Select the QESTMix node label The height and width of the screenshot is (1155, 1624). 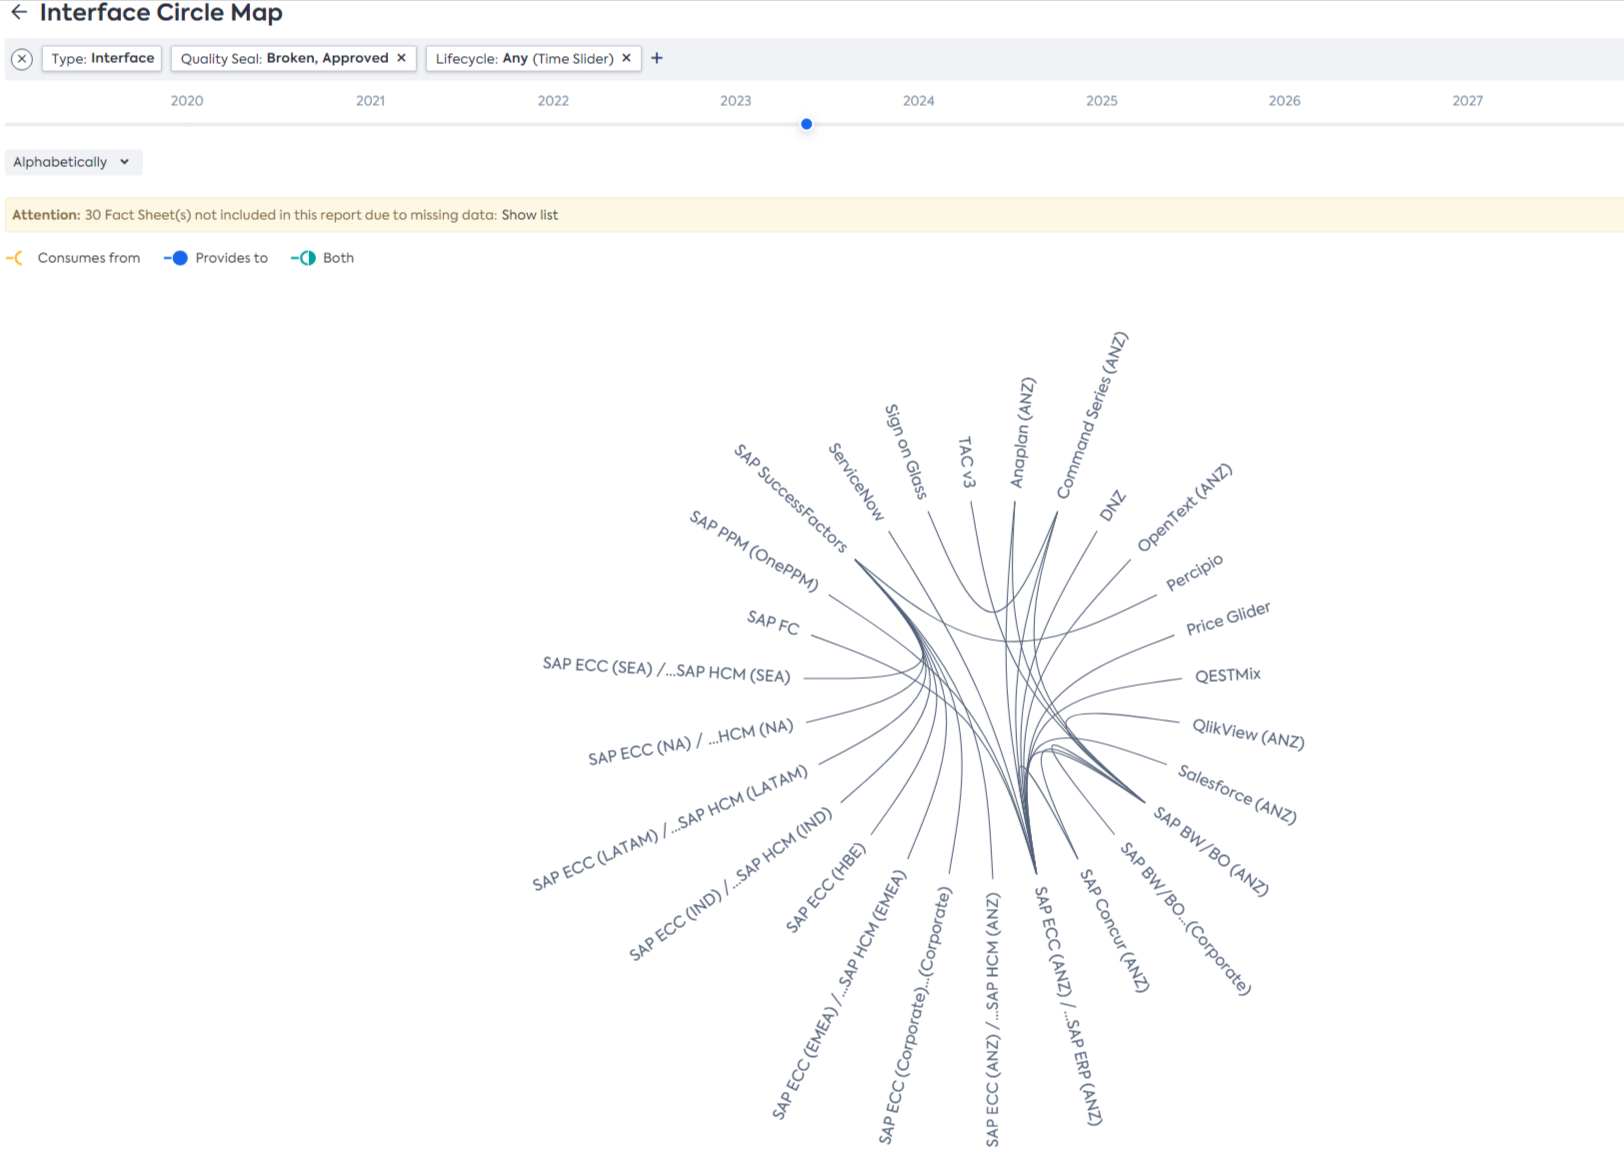(1228, 675)
